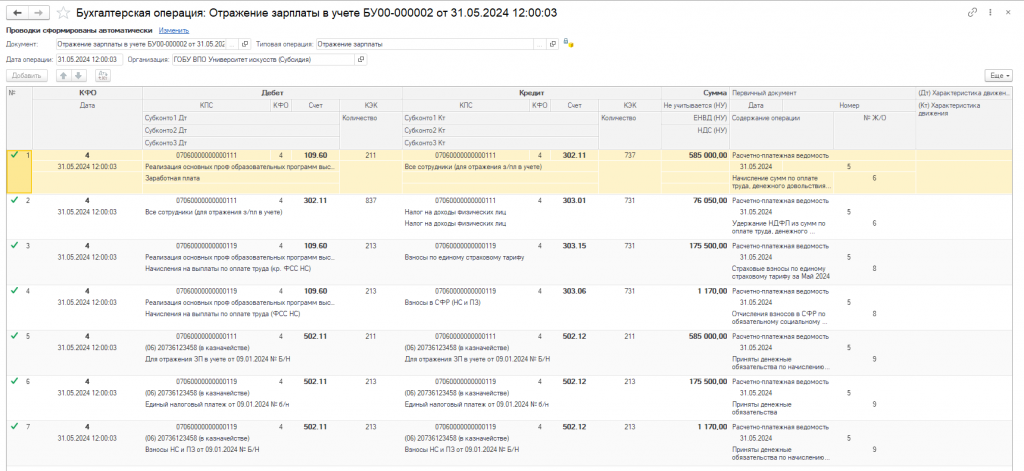Click debit cell Единый налоговый платеж от 09.01.2024
Image resolution: width=1024 pixels, height=471 pixels.
[217, 404]
